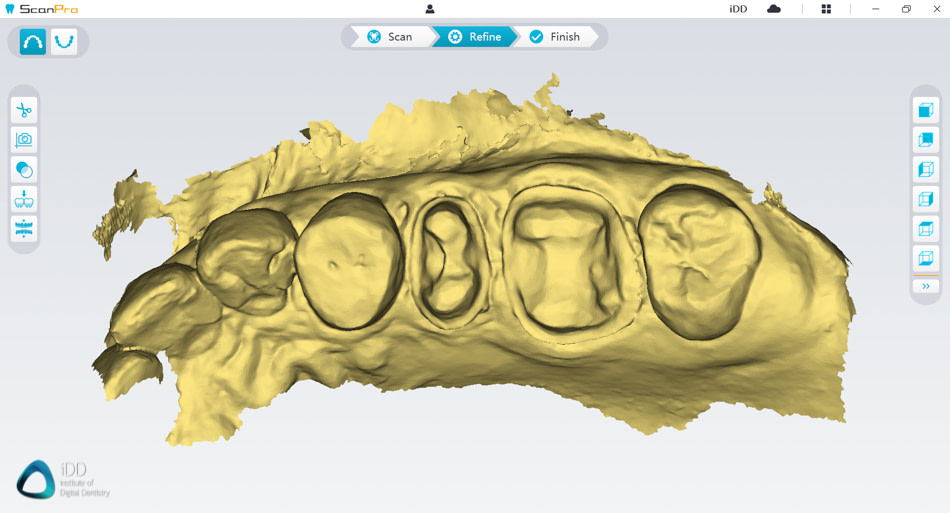Set view to back cube face
This screenshot has width=950, height=513.
925,140
